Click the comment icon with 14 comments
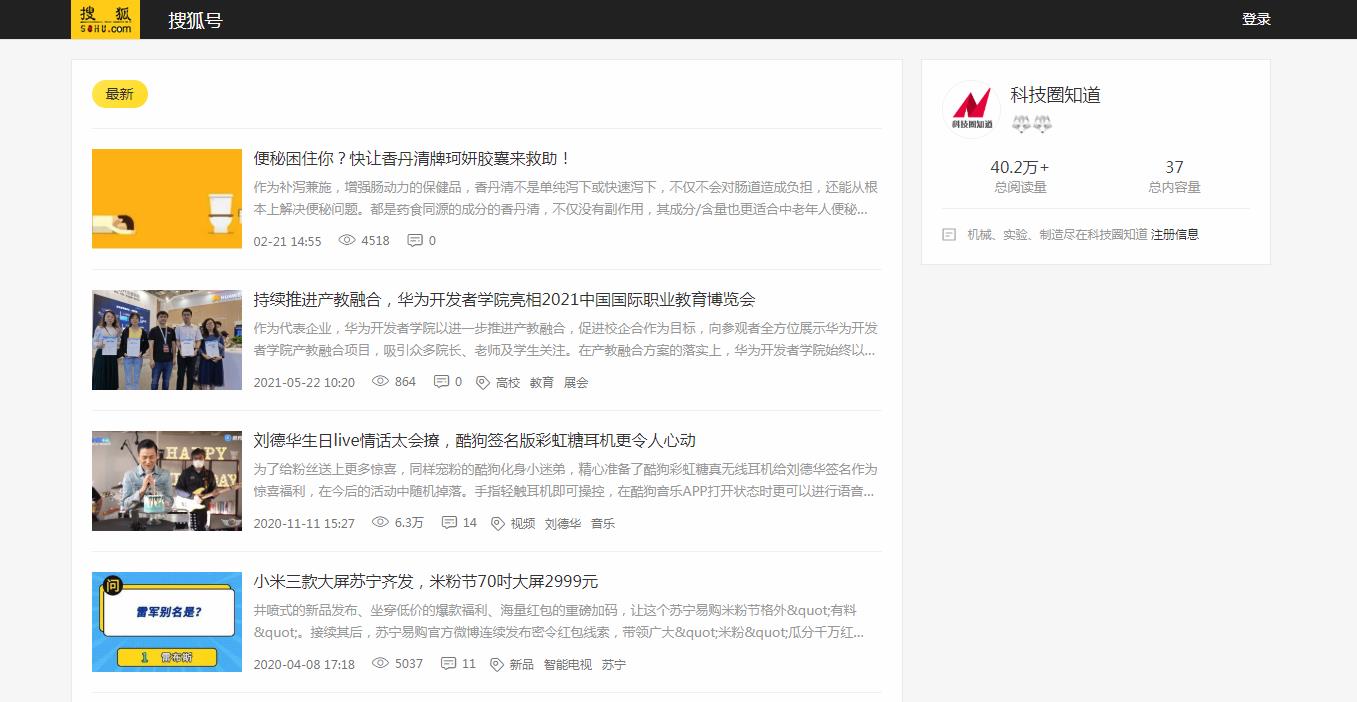The width and height of the screenshot is (1357, 702). click(x=449, y=522)
